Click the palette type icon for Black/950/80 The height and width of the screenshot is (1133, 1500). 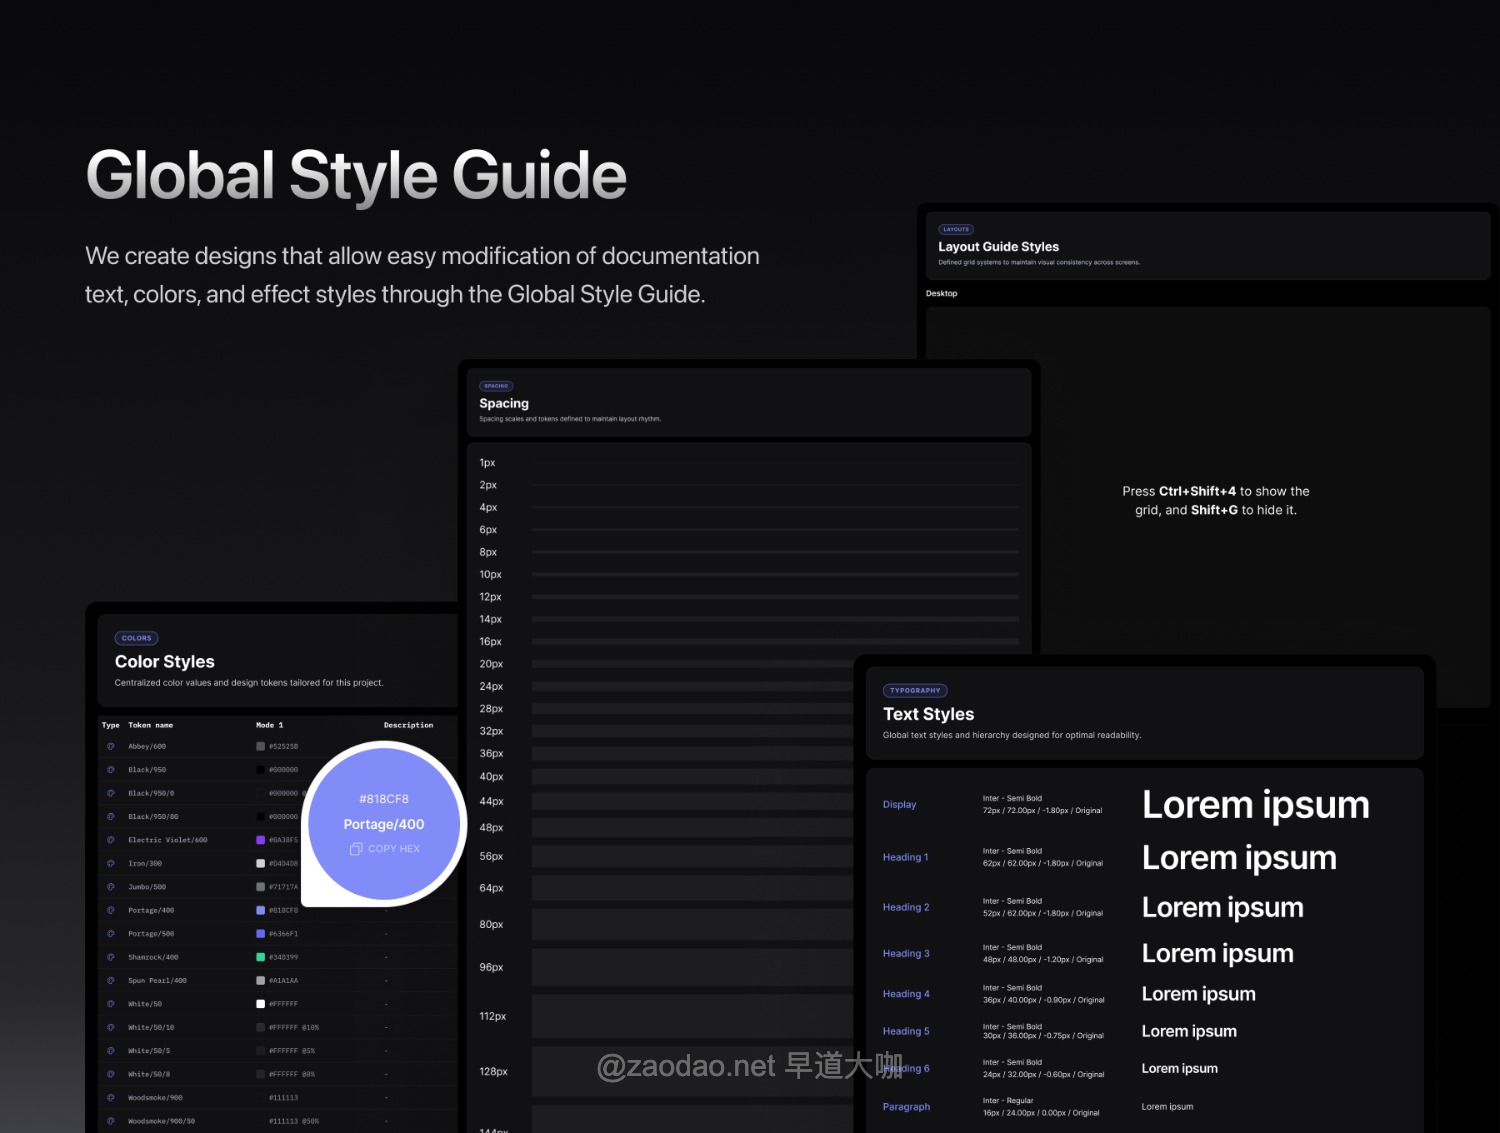coord(111,817)
